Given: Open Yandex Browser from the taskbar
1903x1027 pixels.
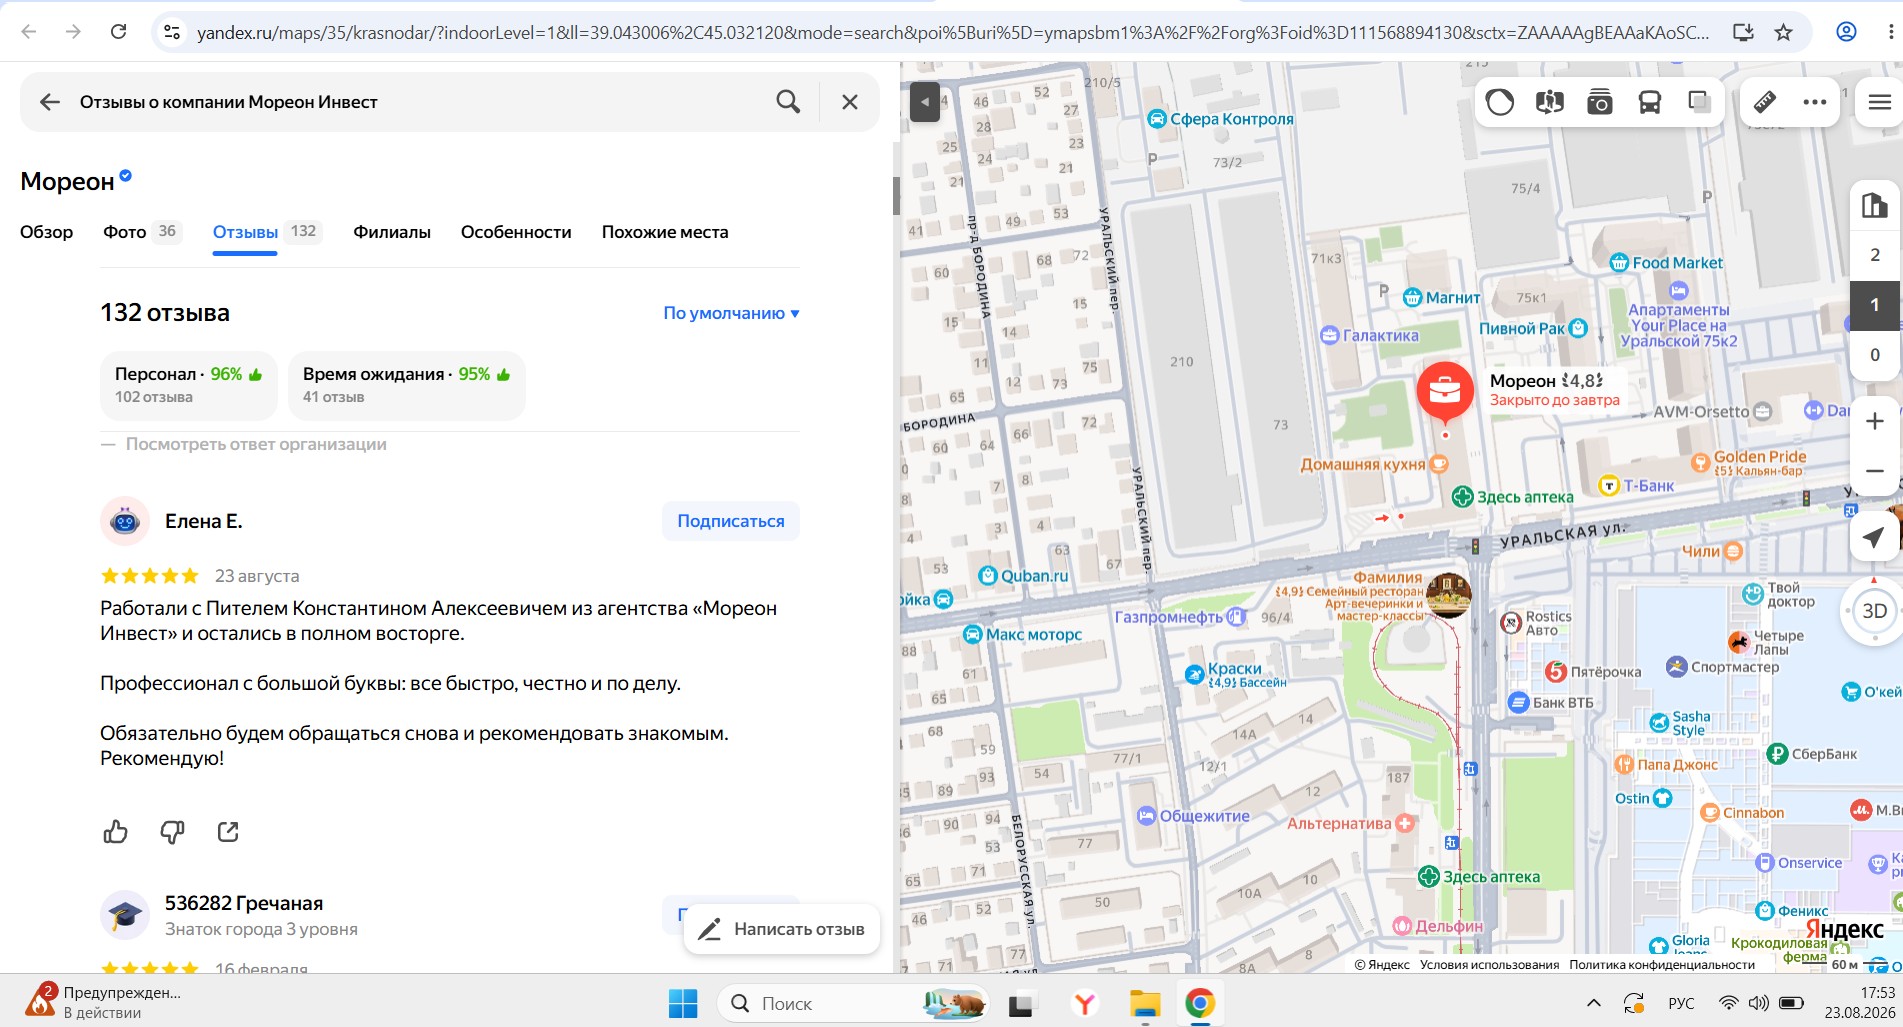Looking at the screenshot, I should point(1085,1003).
